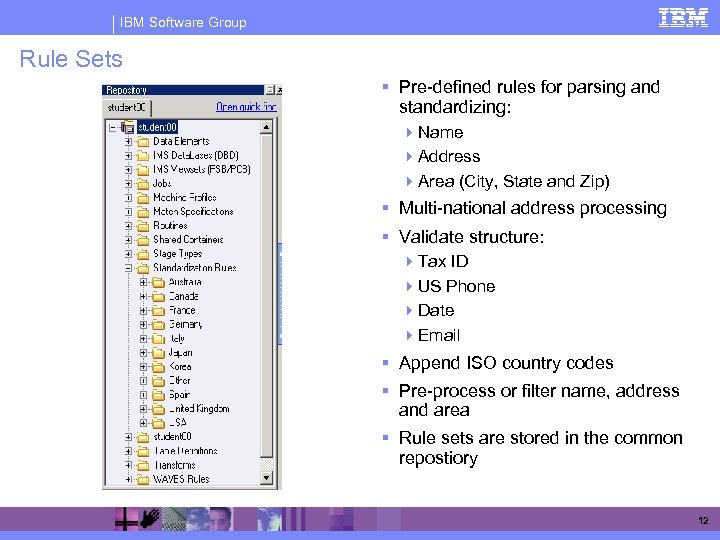720x540 pixels.
Task: Select the student00 repository tab
Action: 127,107
